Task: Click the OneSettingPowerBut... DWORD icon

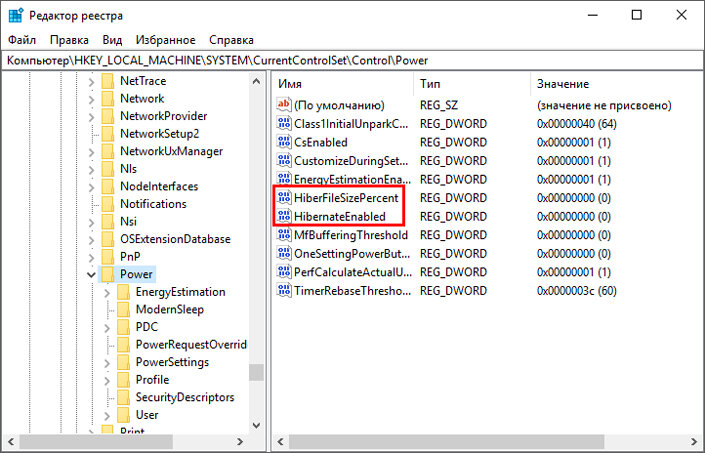Action: (284, 253)
